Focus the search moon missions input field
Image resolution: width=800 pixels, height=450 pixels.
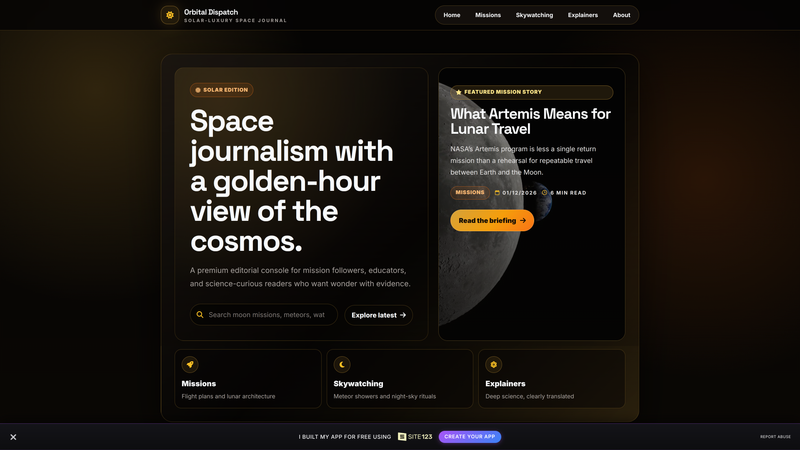264,315
